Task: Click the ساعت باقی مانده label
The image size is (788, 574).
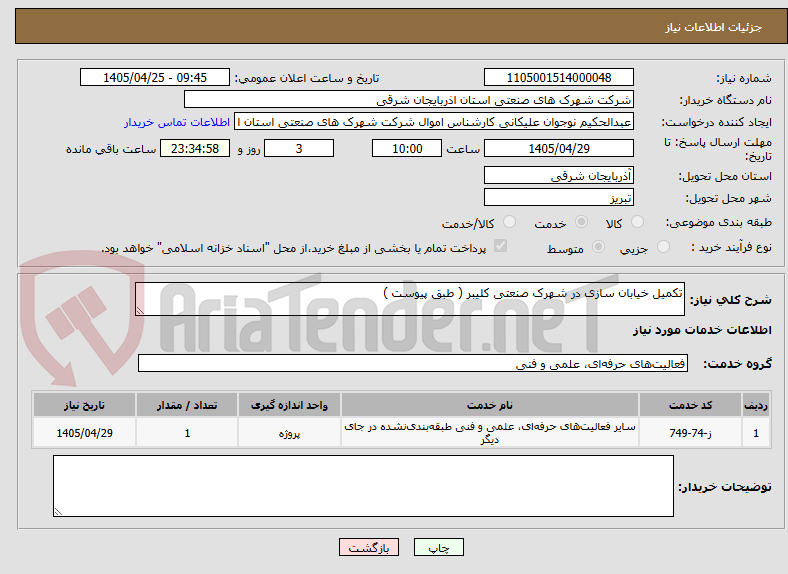Action: click(x=111, y=149)
